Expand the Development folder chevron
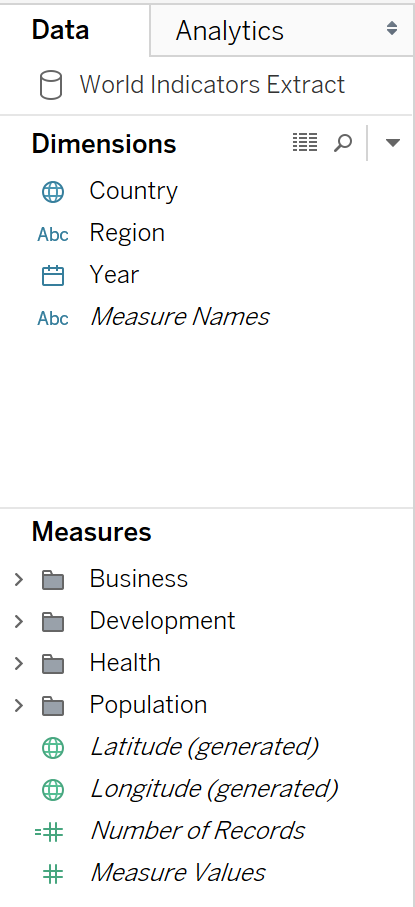Image resolution: width=415 pixels, height=907 pixels. tap(19, 621)
